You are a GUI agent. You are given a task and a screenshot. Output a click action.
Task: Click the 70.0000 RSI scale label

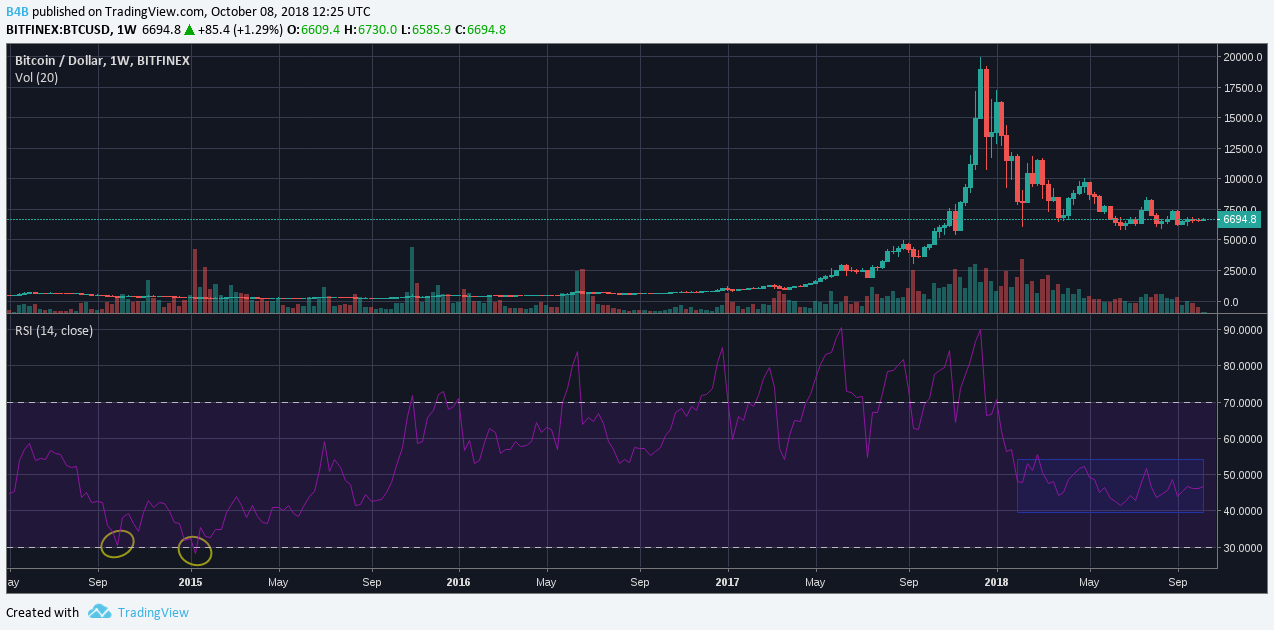(1242, 403)
